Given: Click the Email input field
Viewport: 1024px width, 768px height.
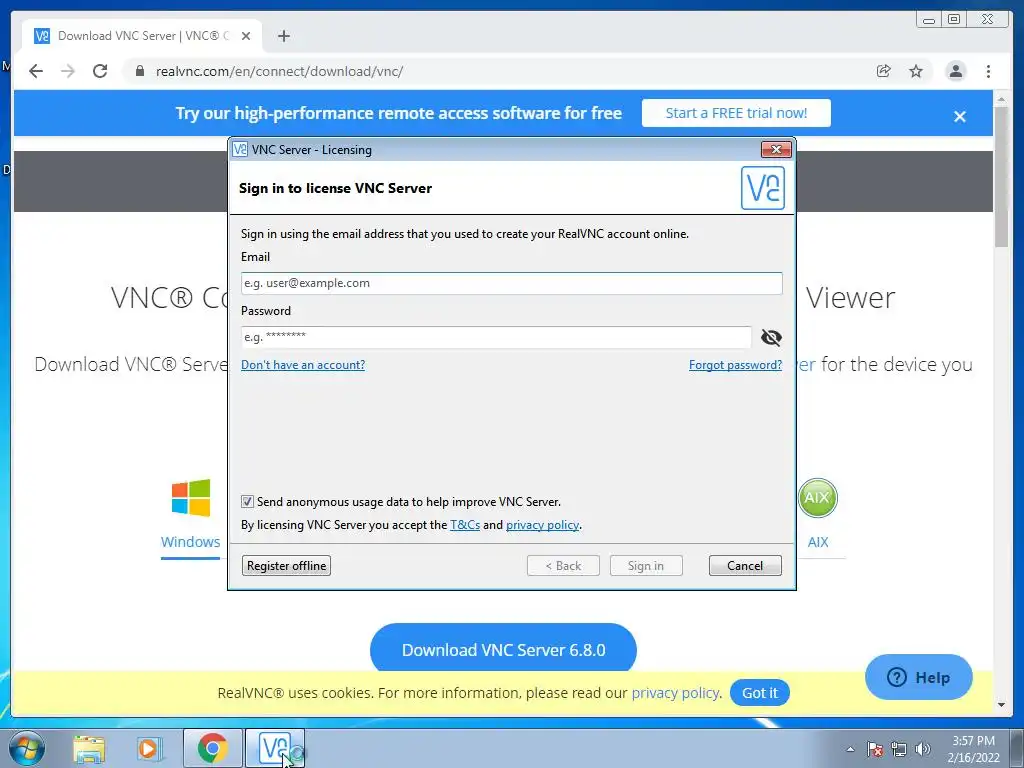Looking at the screenshot, I should pos(511,283).
